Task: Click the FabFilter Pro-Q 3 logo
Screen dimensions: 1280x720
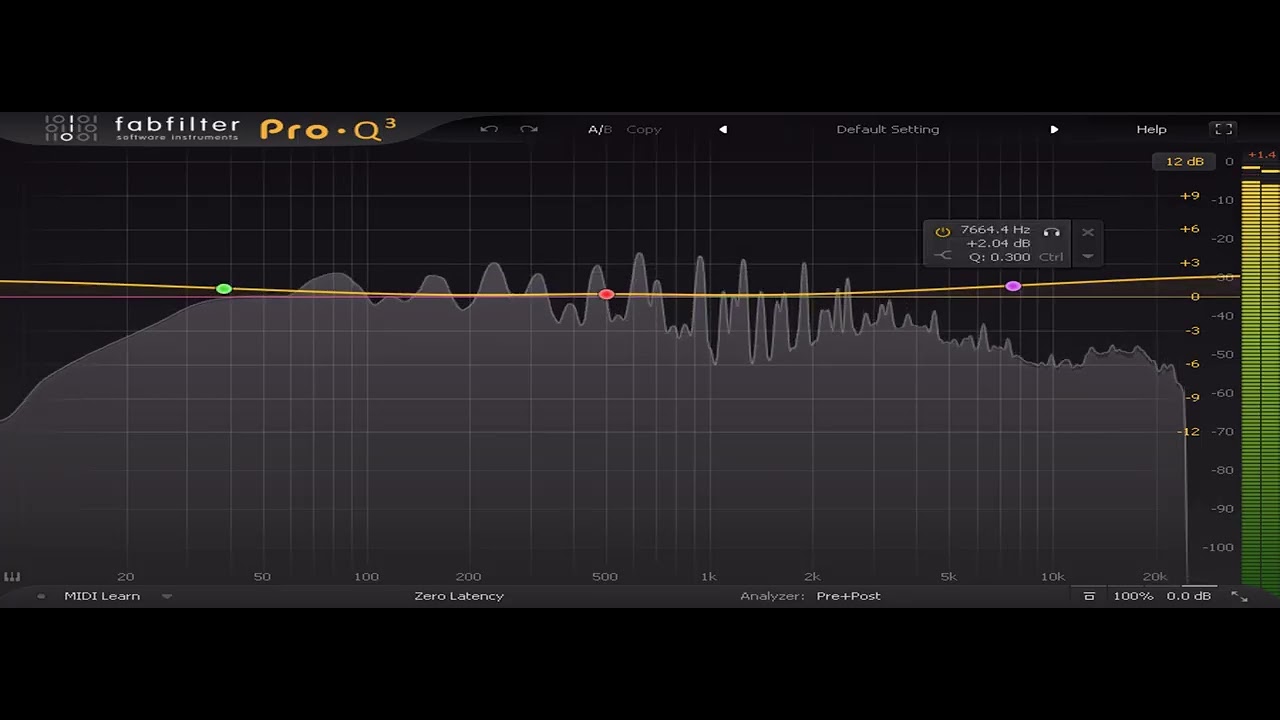Action: coord(220,129)
